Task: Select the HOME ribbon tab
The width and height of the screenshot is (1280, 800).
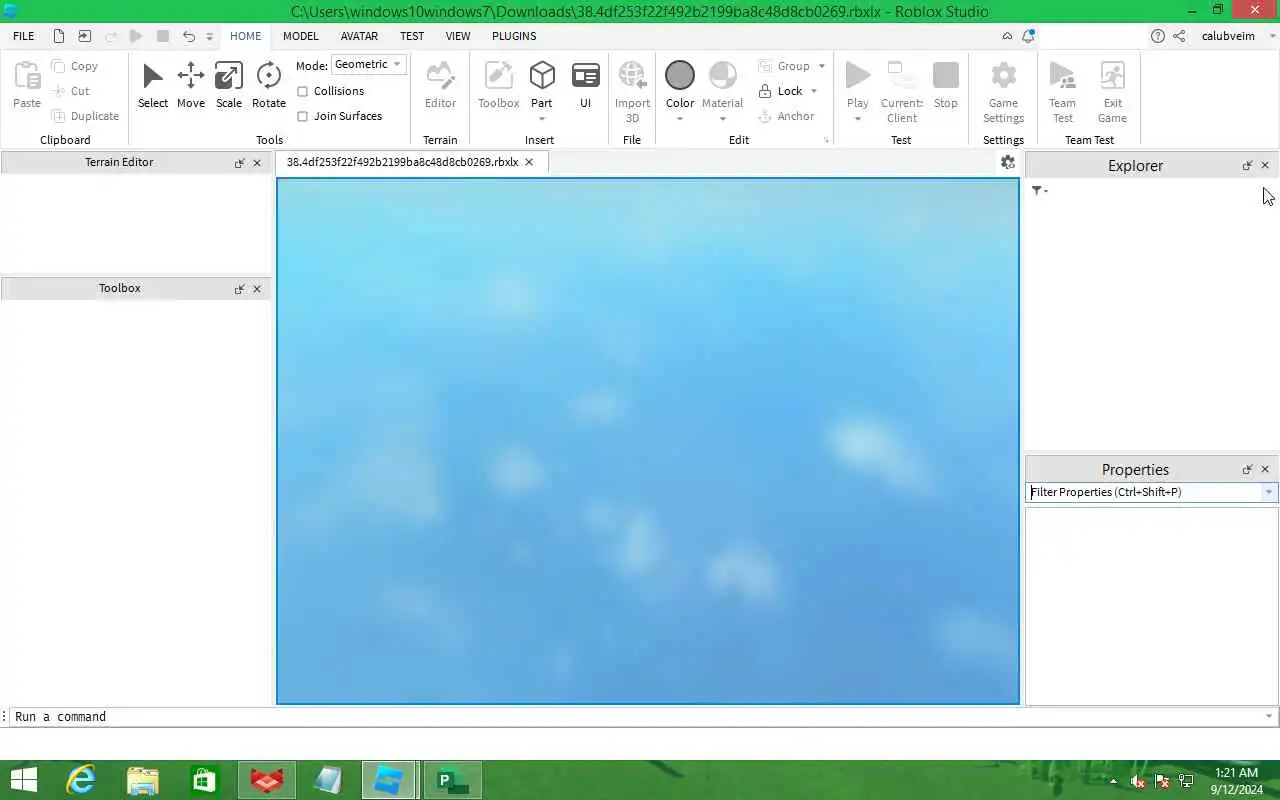Action: (245, 36)
